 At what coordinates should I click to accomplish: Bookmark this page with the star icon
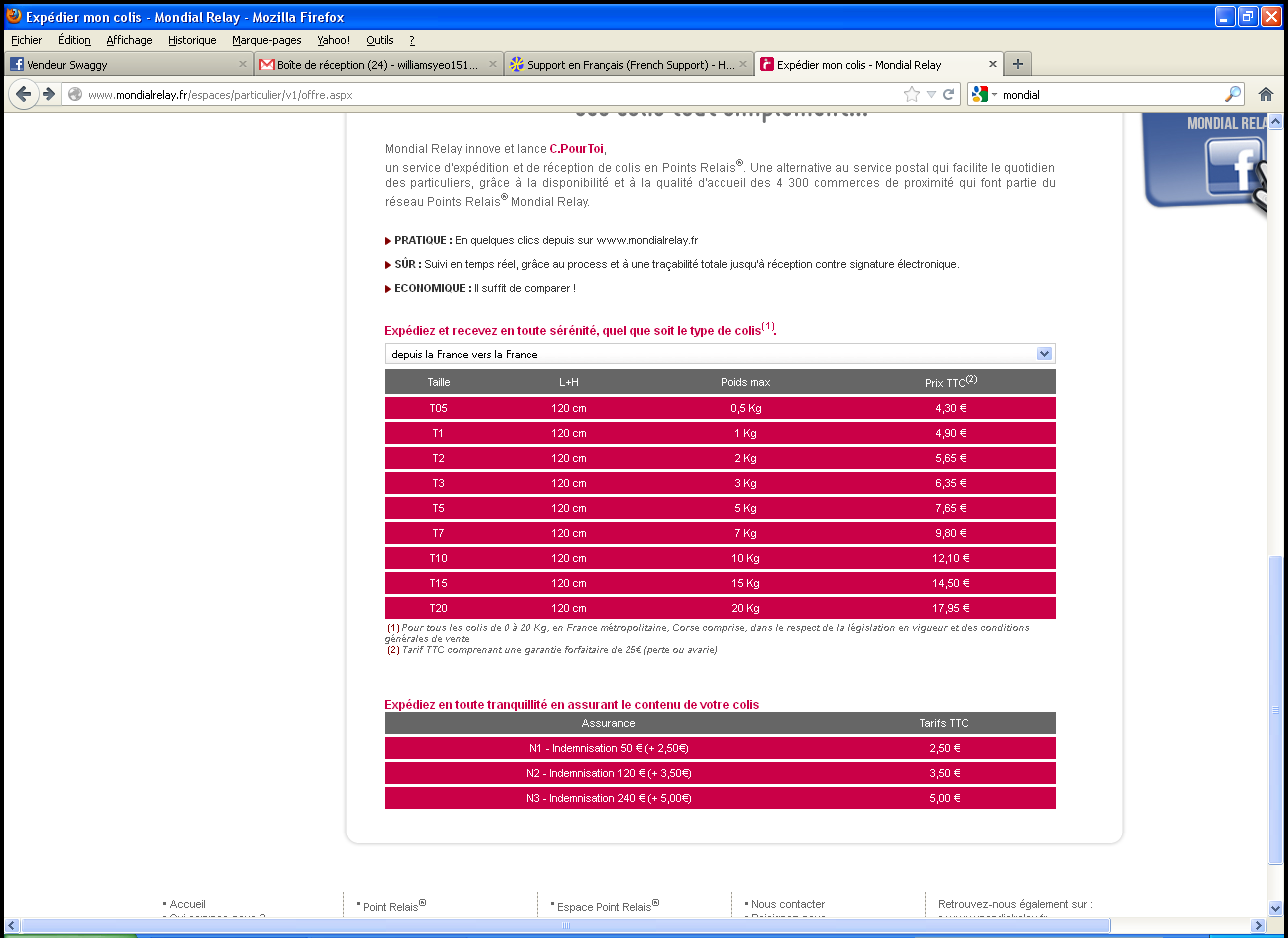tap(911, 94)
